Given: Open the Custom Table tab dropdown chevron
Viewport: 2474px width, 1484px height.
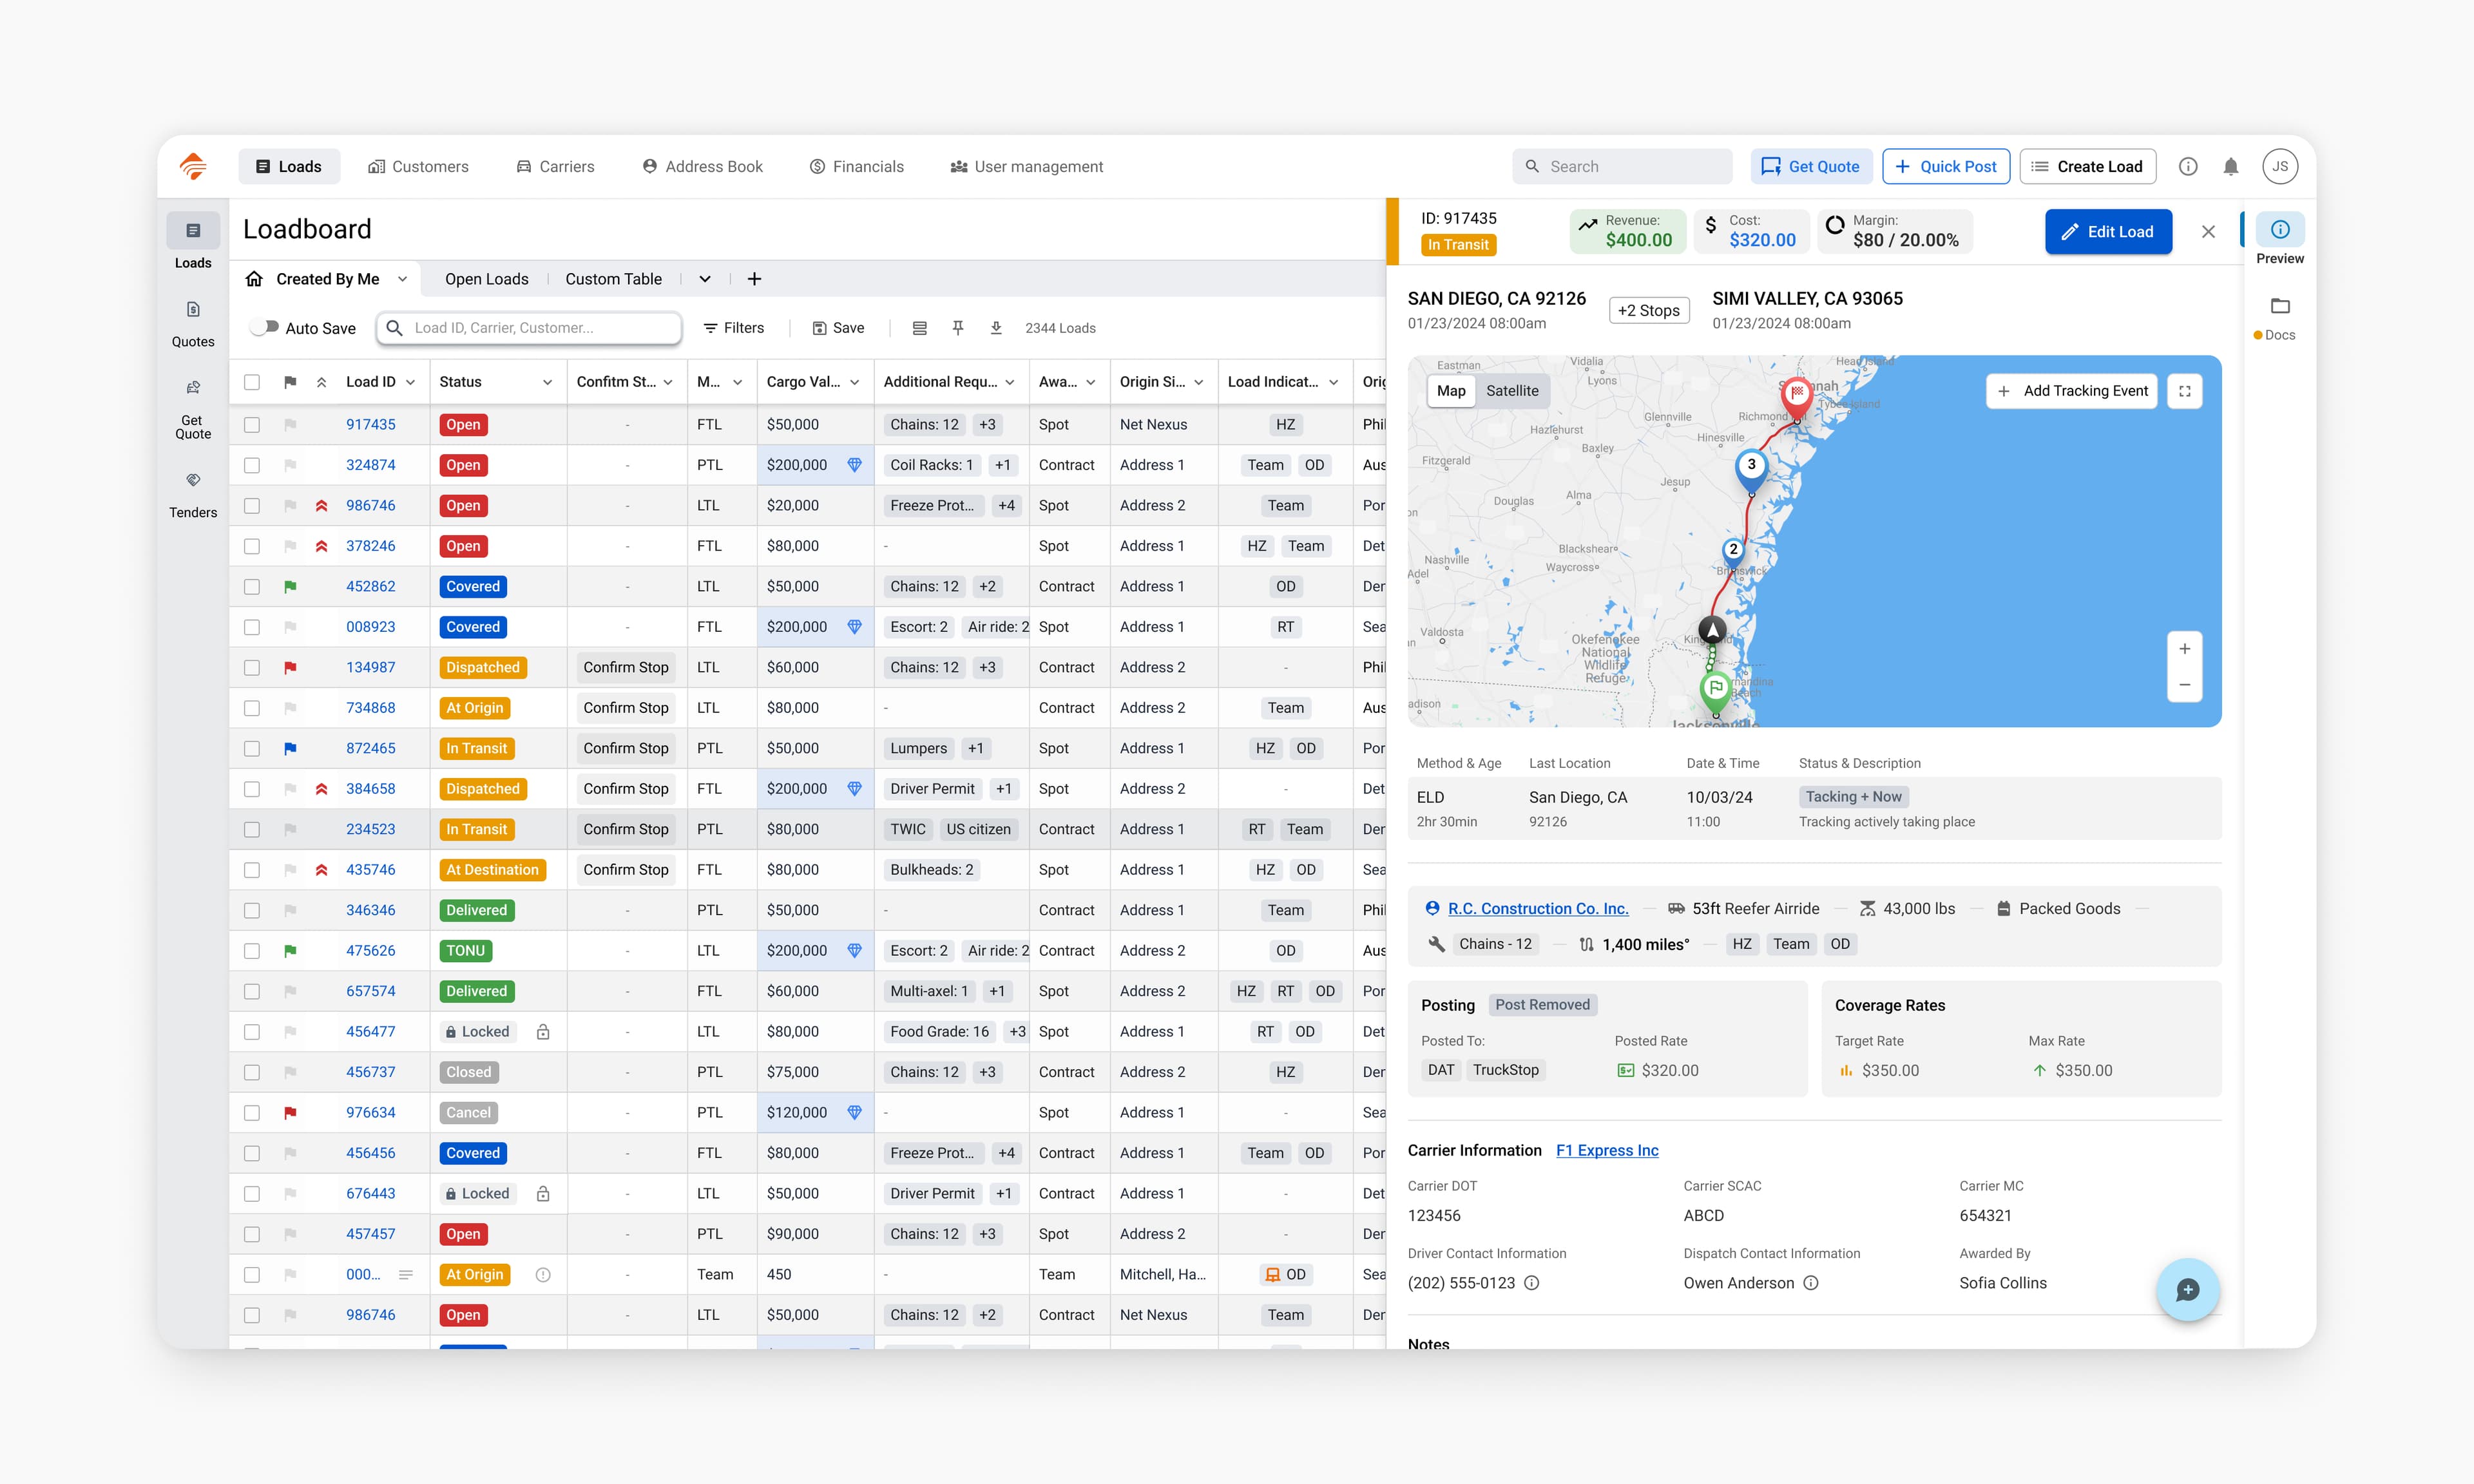Looking at the screenshot, I should (705, 279).
